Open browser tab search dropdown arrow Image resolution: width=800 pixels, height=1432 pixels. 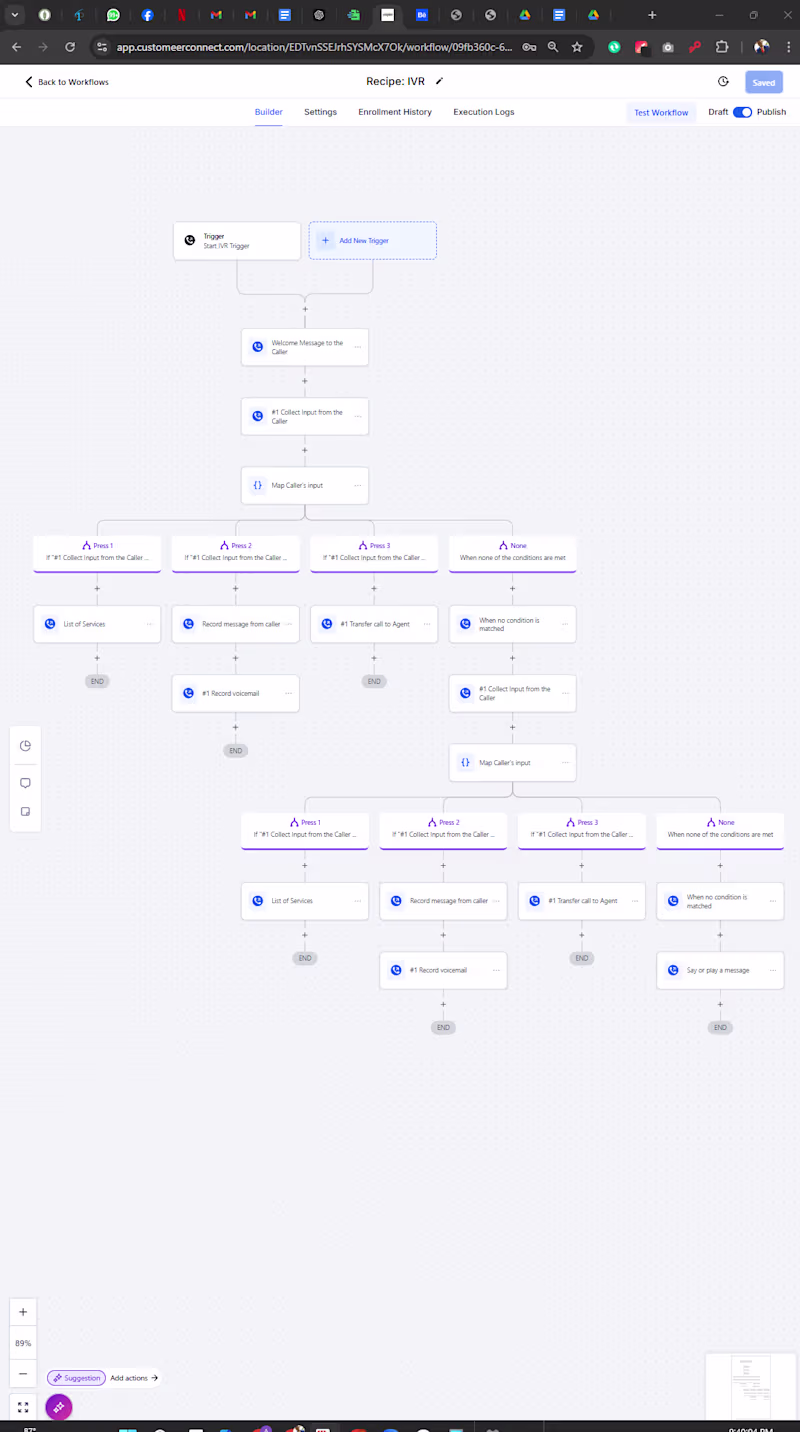15,15
